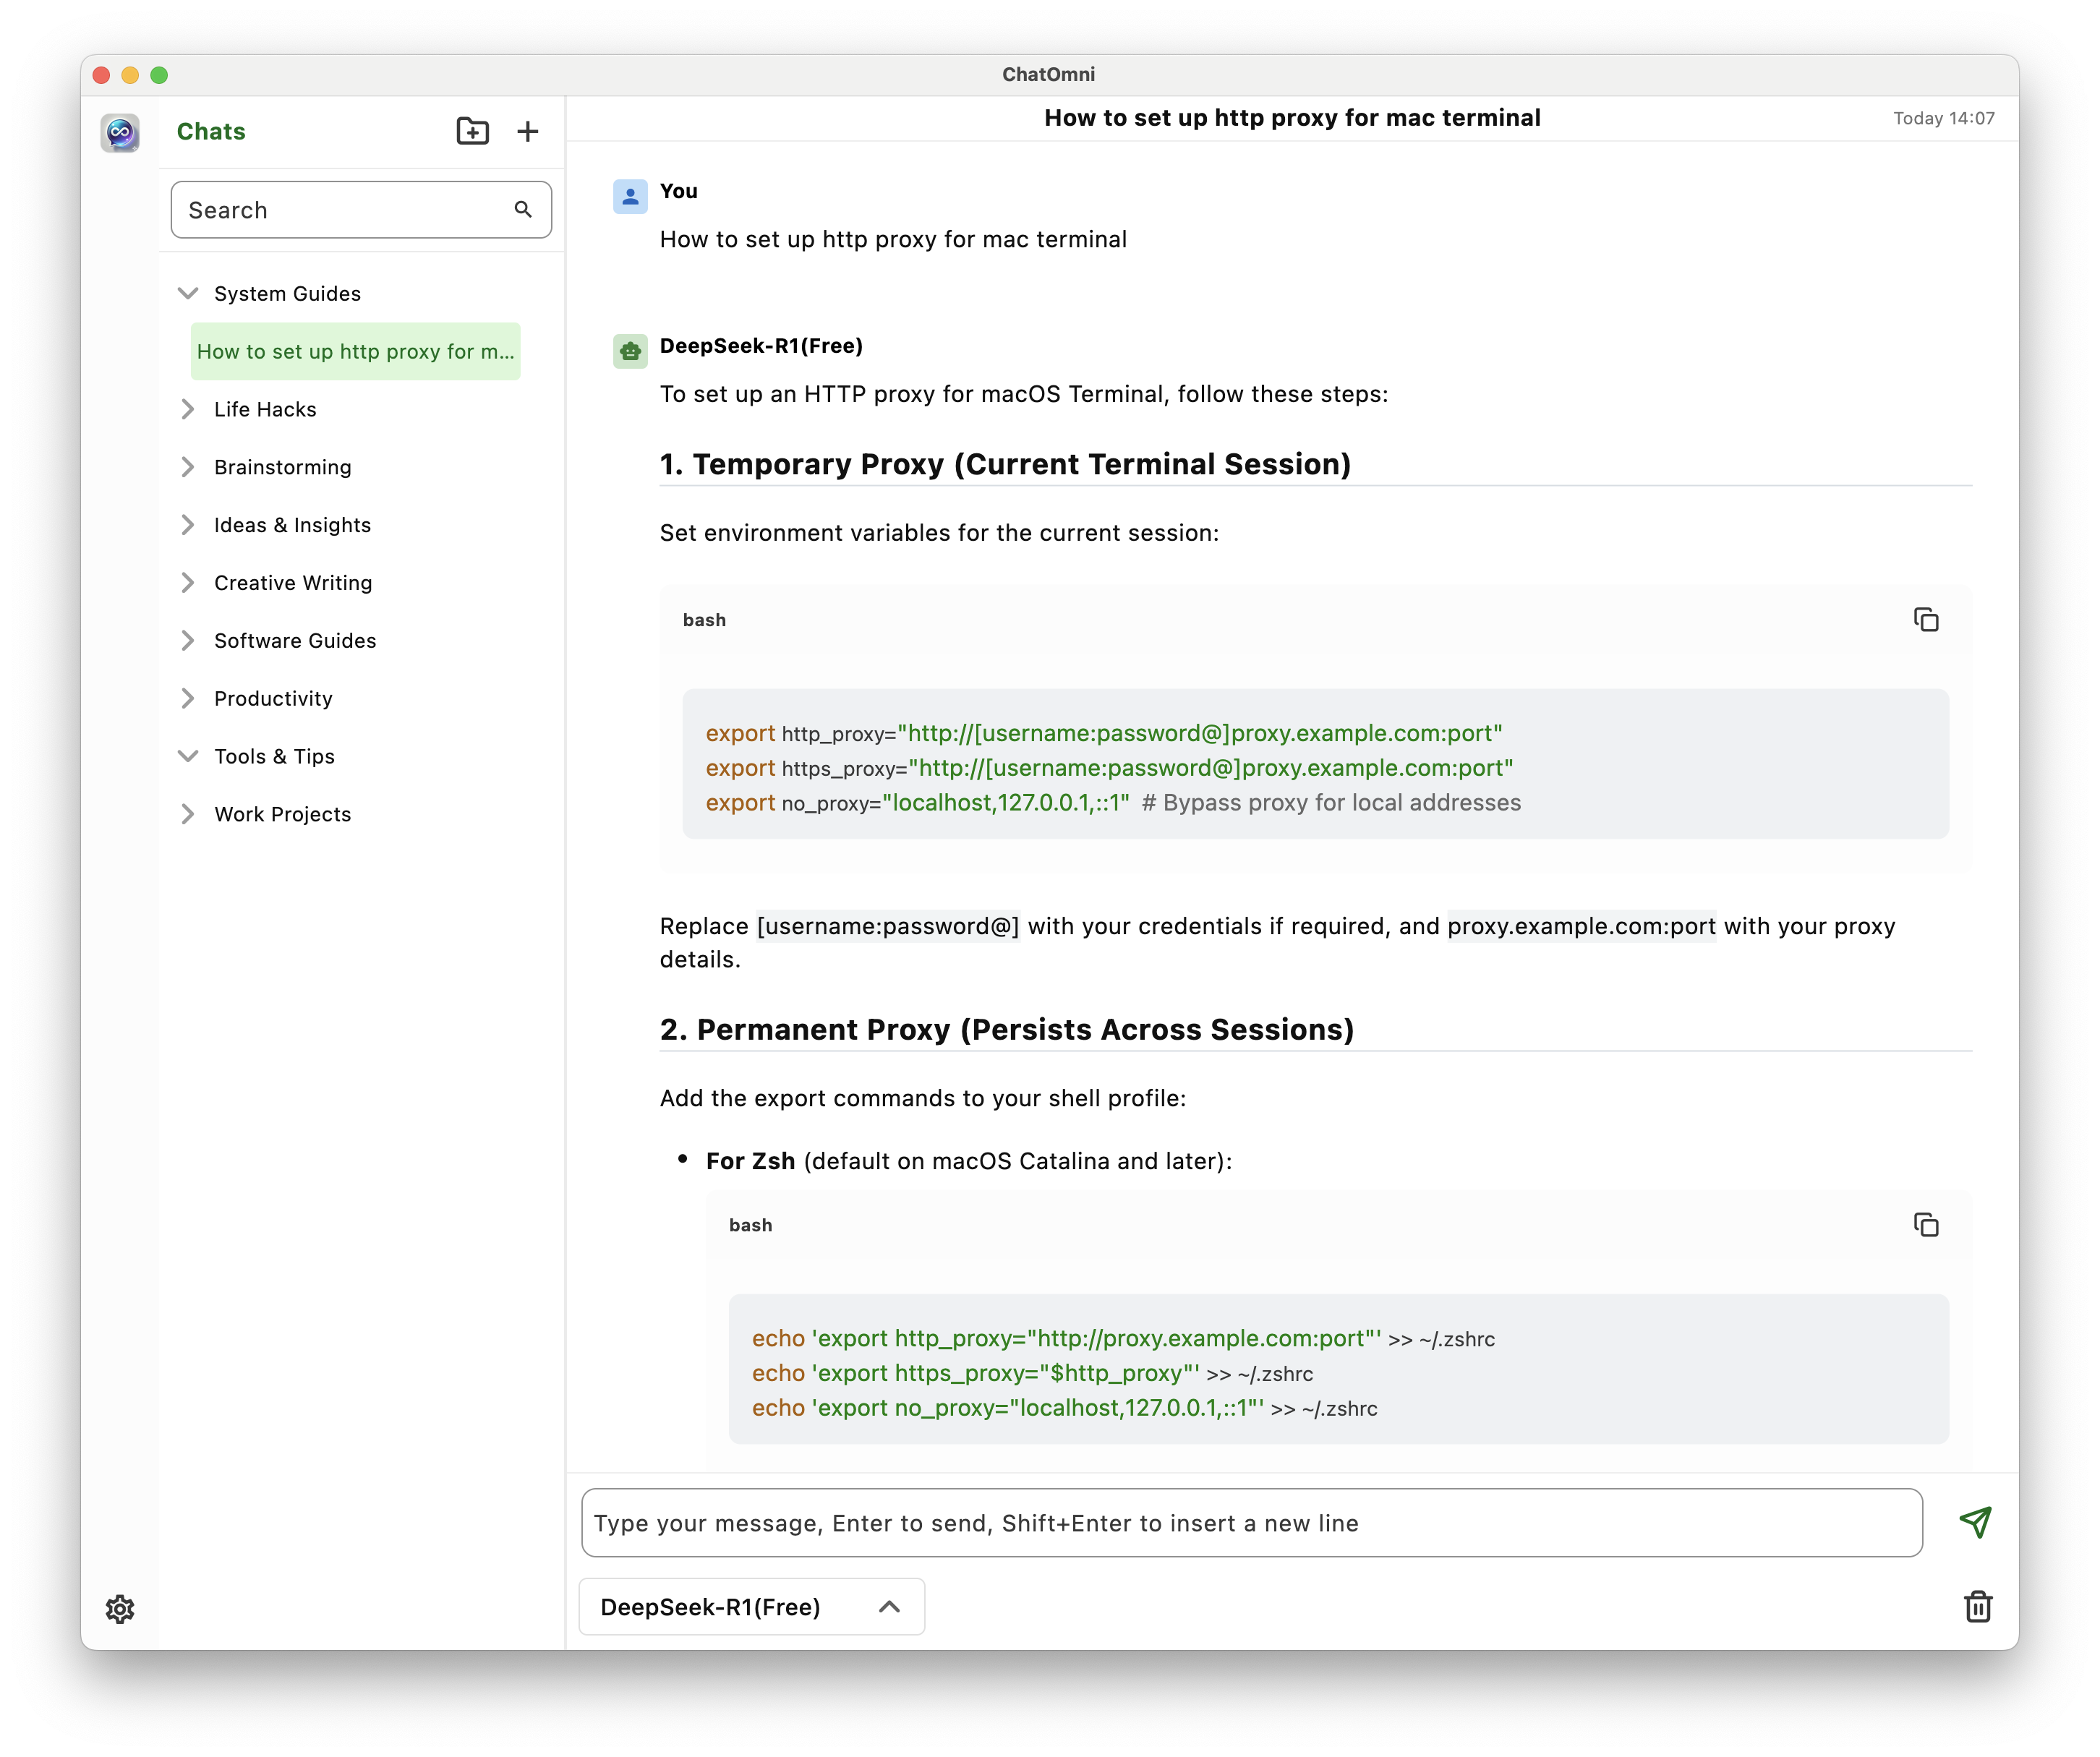Send message with paper plane icon

point(1975,1522)
